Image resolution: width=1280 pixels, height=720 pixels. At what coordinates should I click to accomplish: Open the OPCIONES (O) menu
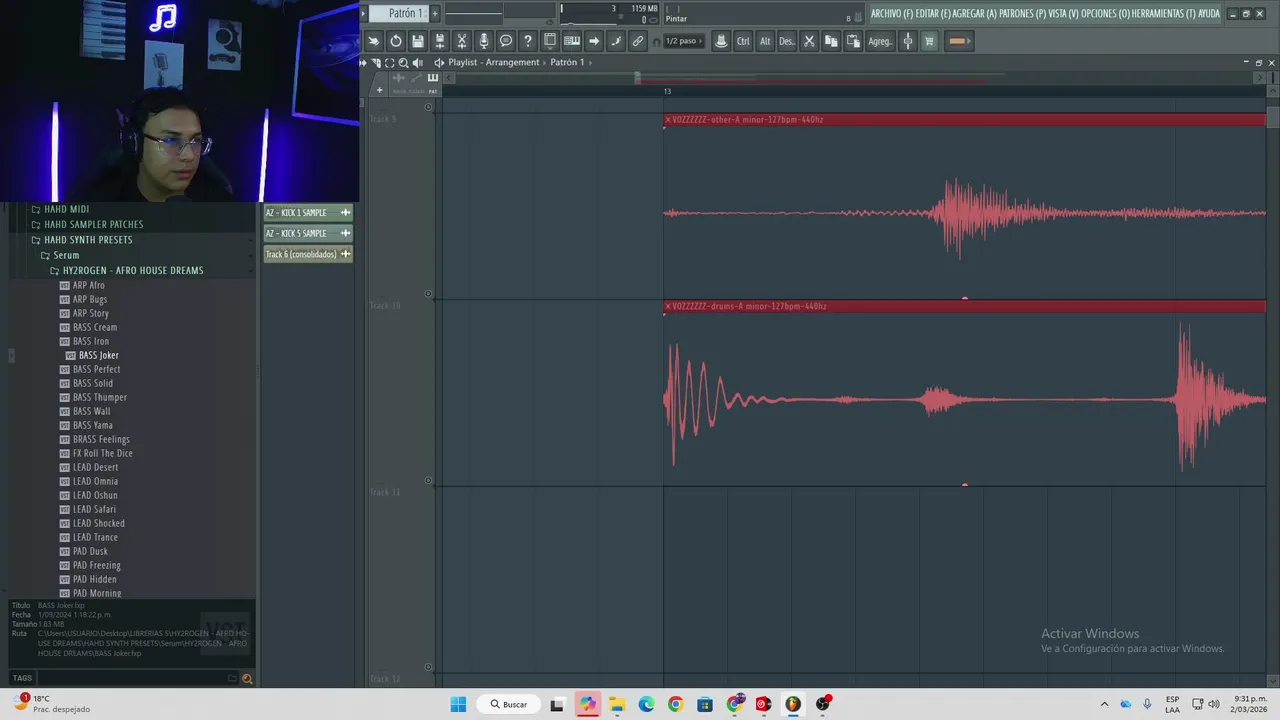1106,13
